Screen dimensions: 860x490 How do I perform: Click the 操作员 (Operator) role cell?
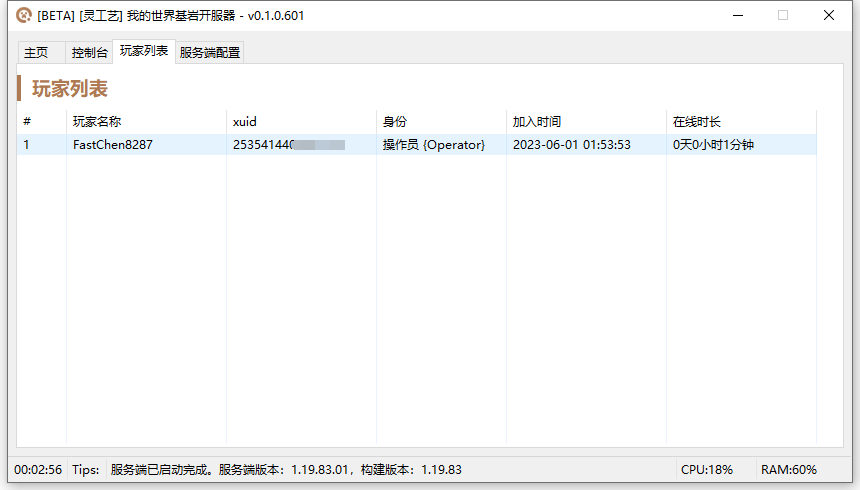pos(434,145)
